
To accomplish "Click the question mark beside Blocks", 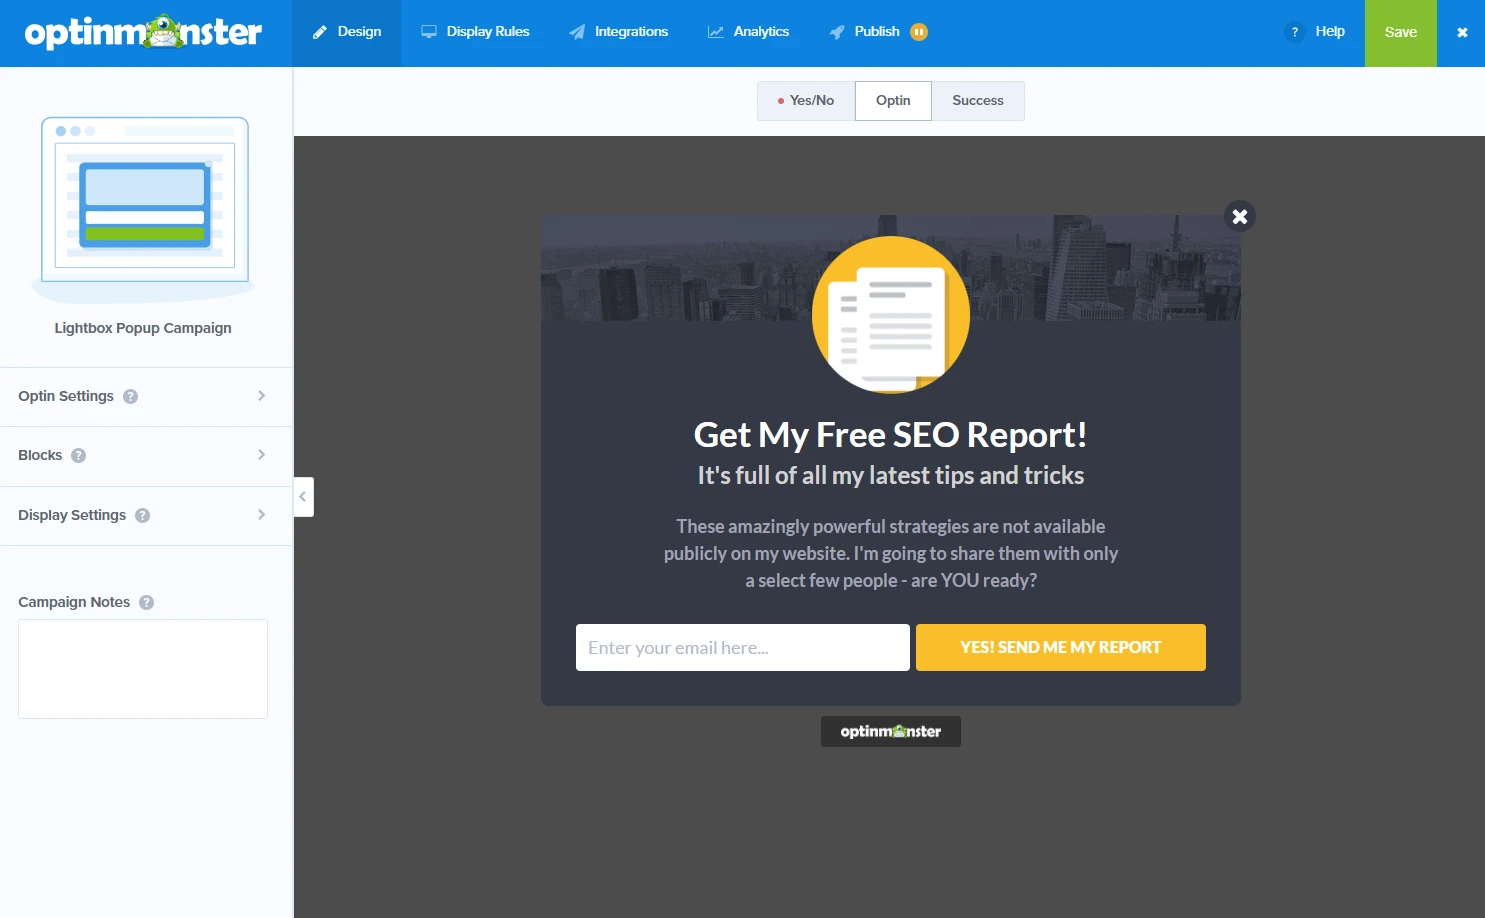I will pos(78,456).
